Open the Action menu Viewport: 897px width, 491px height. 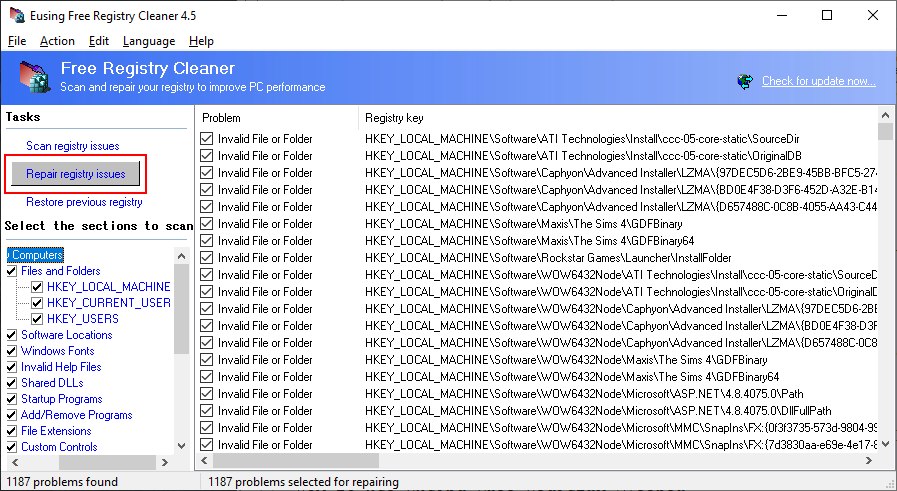57,41
